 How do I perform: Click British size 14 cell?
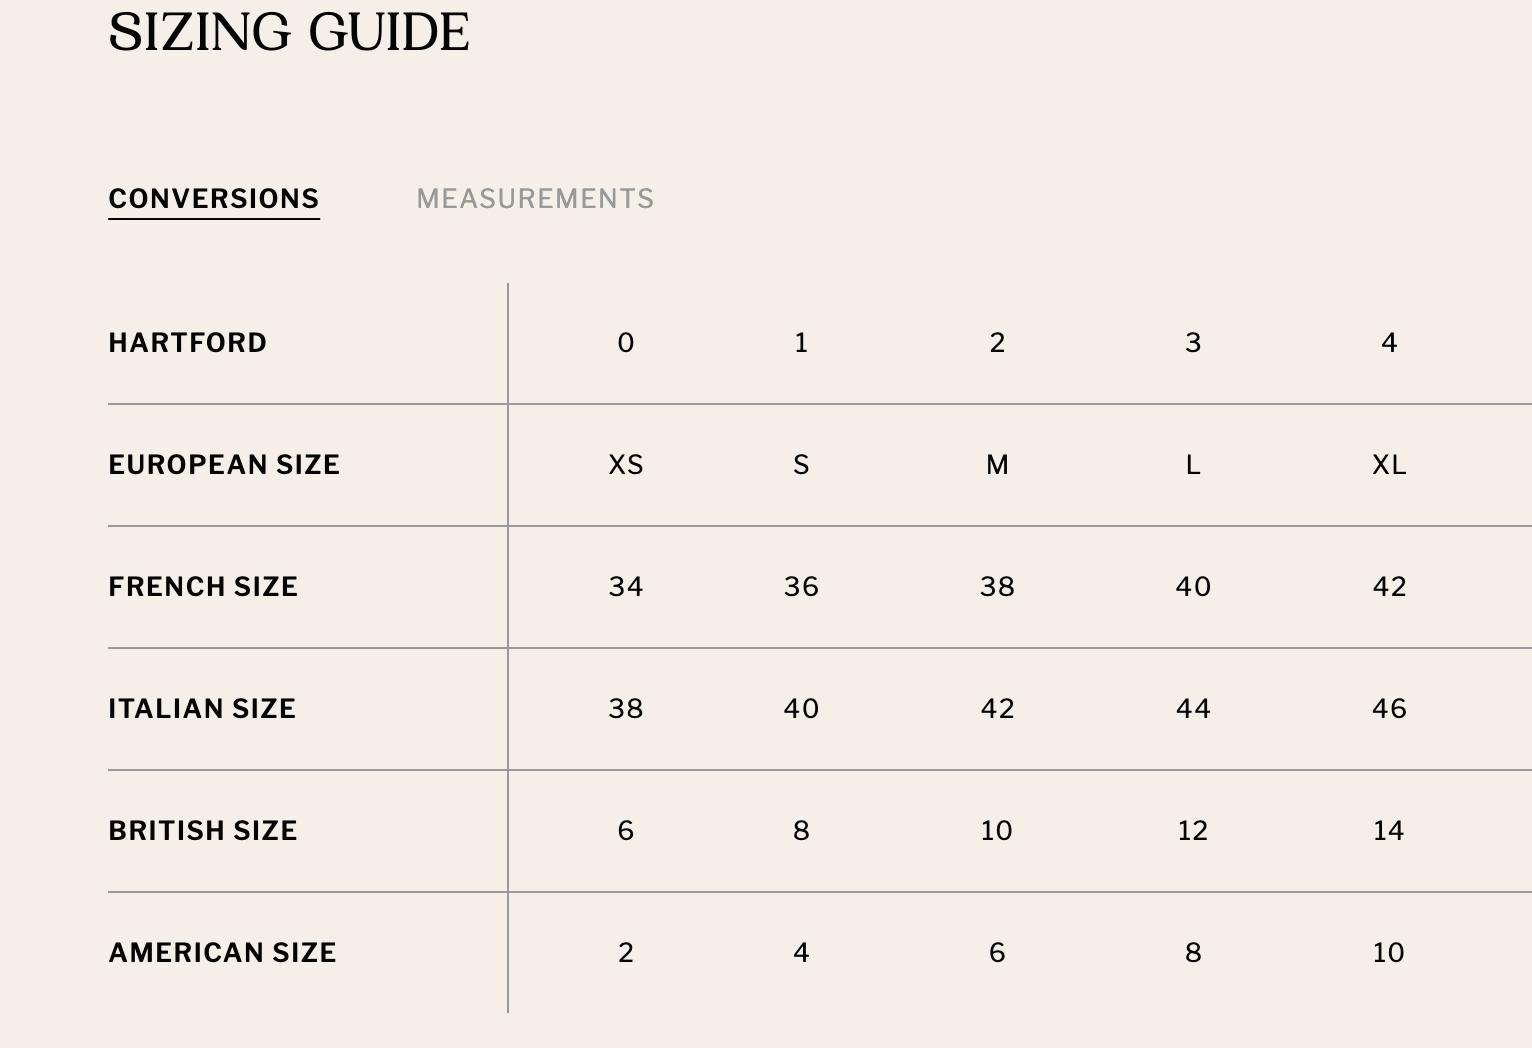click(1389, 831)
